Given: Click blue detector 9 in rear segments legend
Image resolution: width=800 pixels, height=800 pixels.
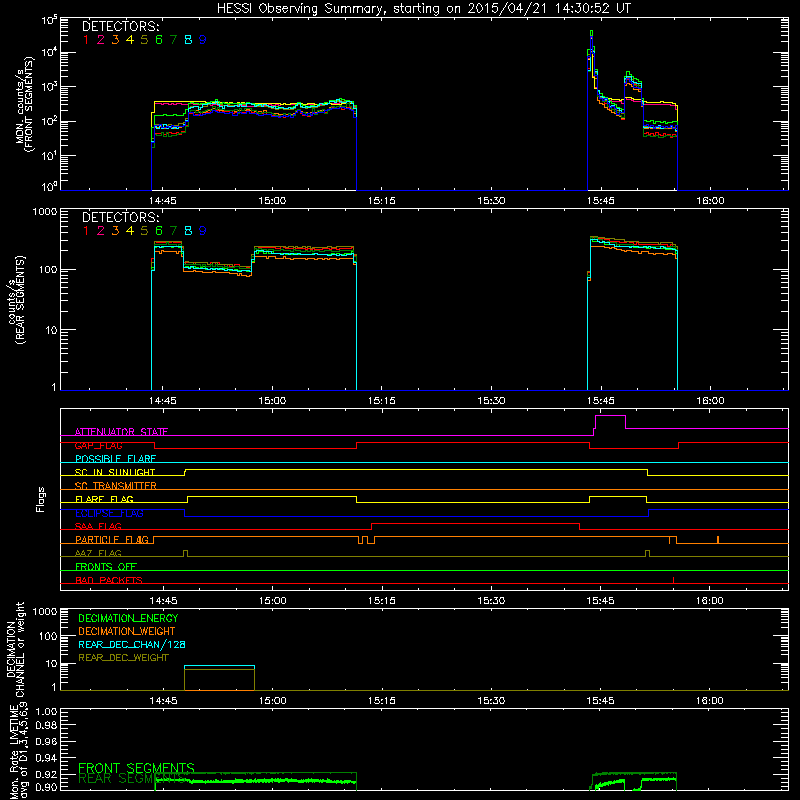Looking at the screenshot, I should (x=203, y=231).
